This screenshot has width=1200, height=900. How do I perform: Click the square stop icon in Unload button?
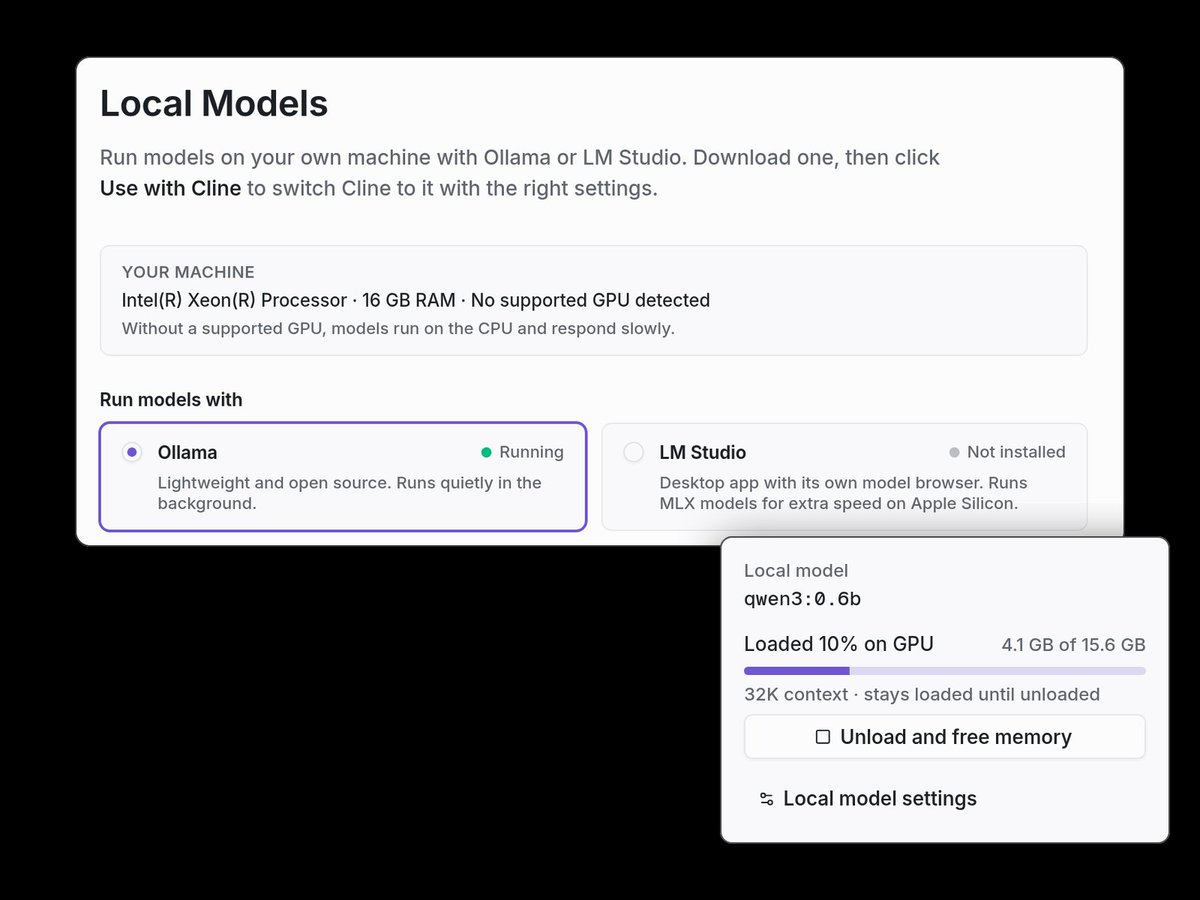point(823,737)
